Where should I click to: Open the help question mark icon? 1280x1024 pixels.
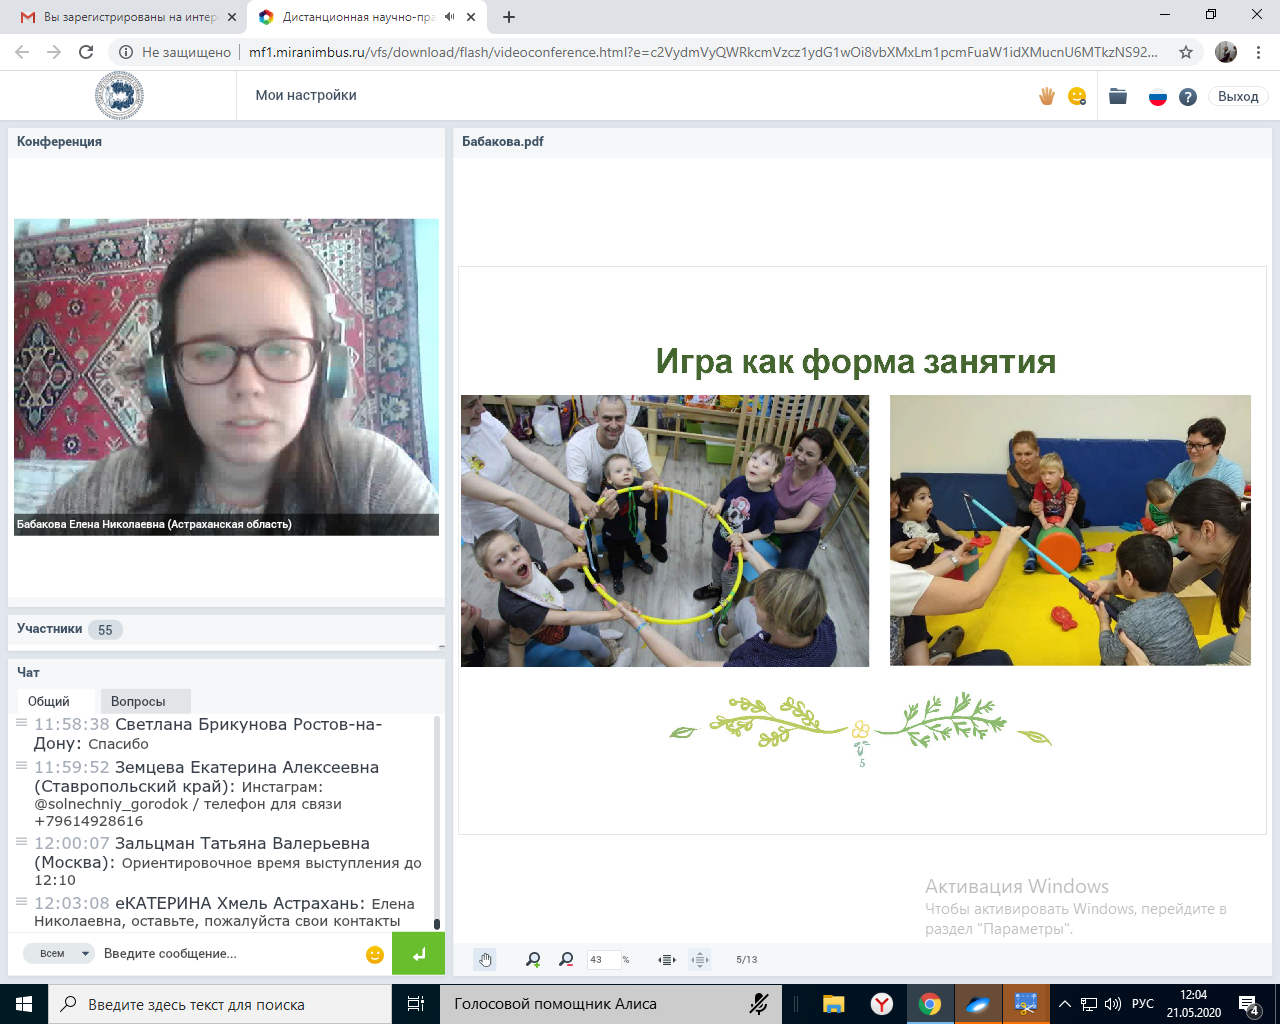coord(1188,97)
